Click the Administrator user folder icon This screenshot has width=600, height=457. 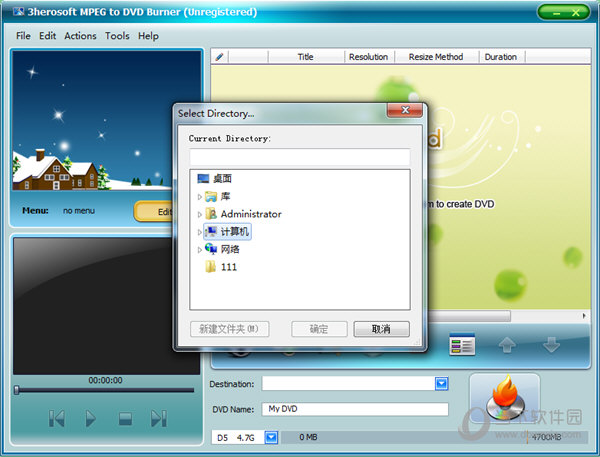tap(211, 214)
